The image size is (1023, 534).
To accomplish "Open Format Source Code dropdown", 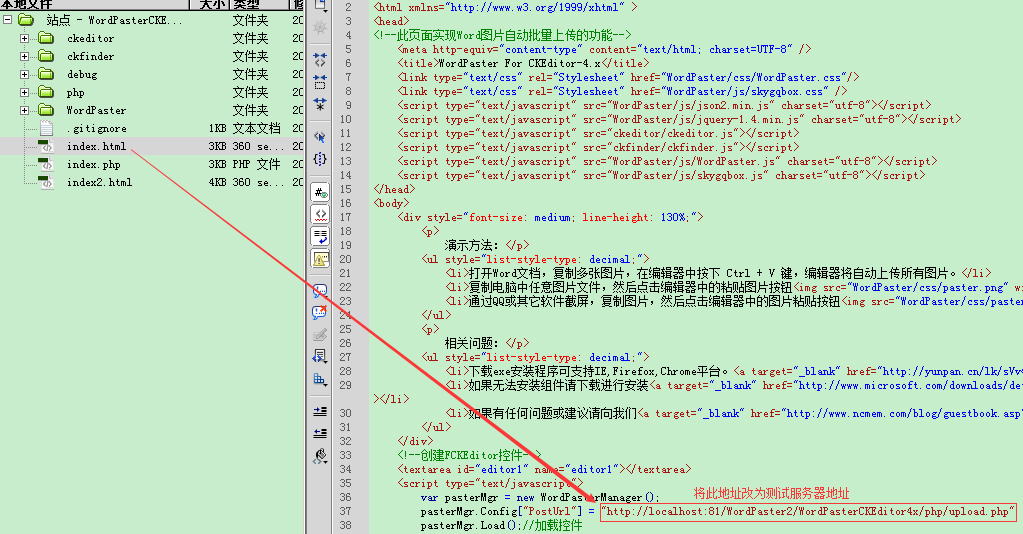I will tap(320, 456).
